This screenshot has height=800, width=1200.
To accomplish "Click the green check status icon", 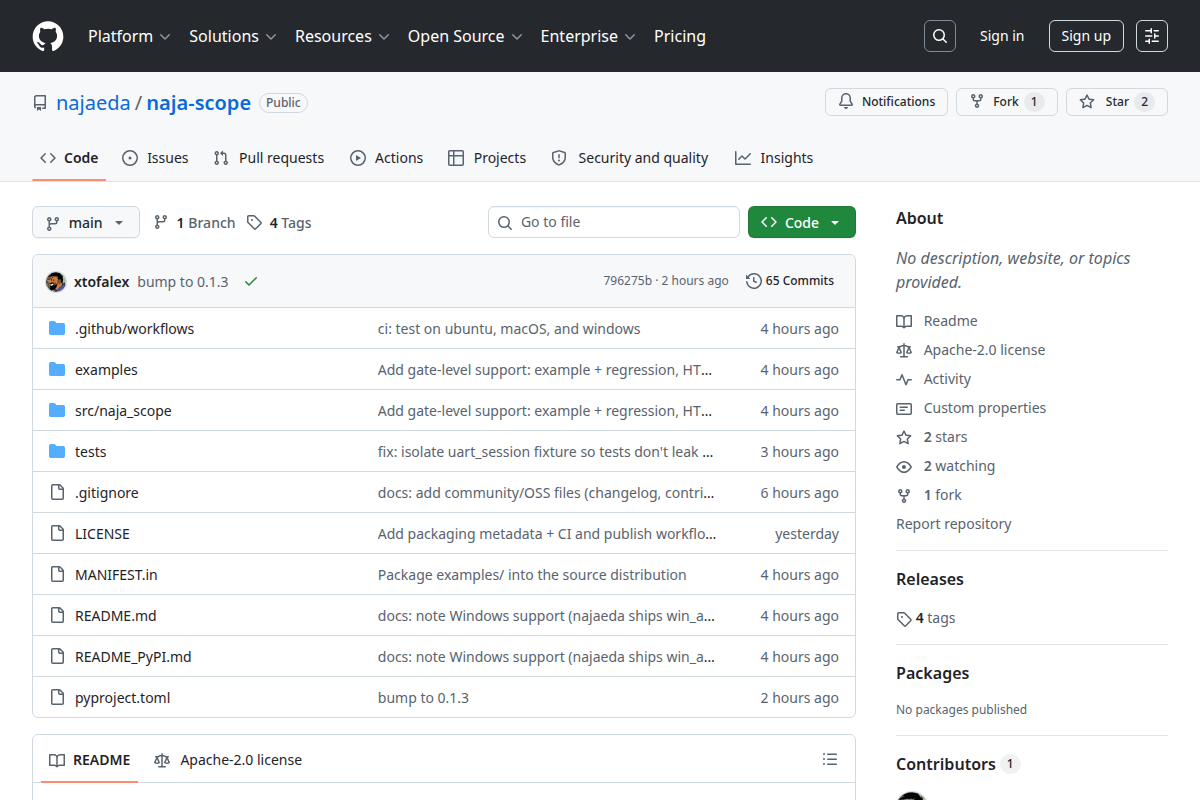I will click(251, 282).
